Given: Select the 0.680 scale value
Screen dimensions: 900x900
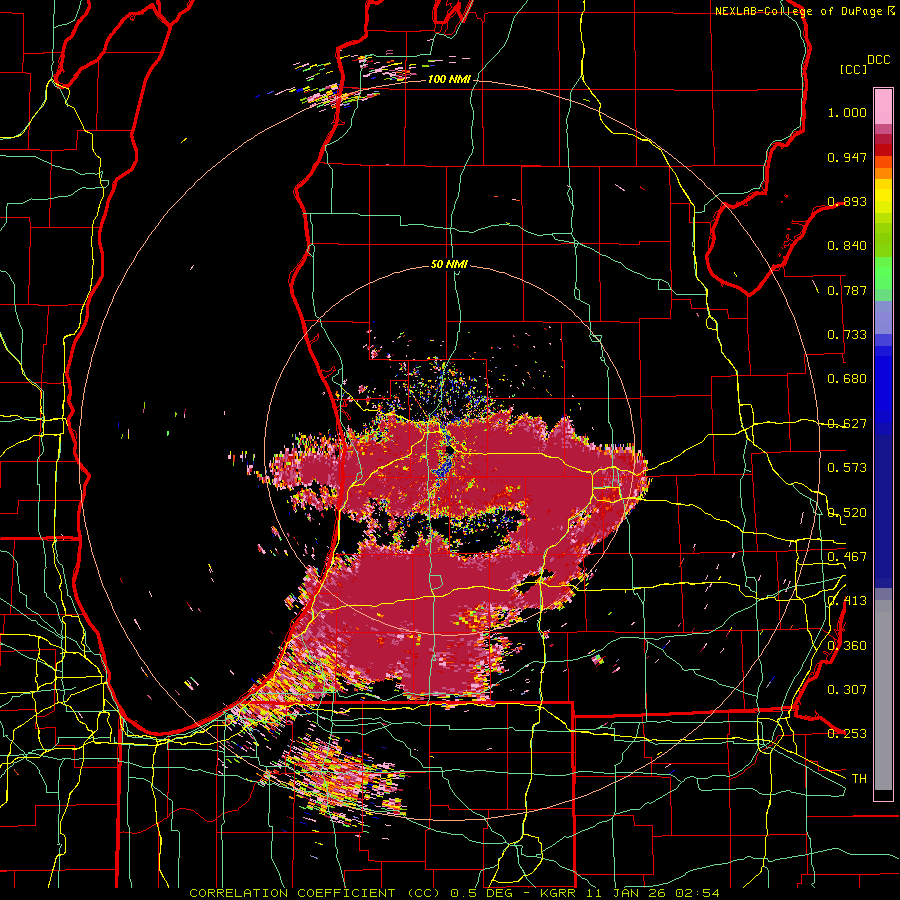Looking at the screenshot, I should [x=847, y=379].
